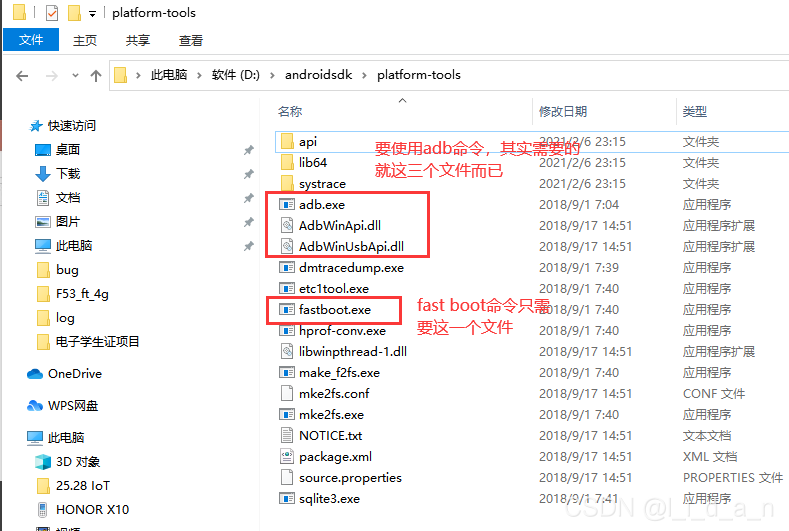
Task: Sort by 类型 column header
Action: pos(694,111)
